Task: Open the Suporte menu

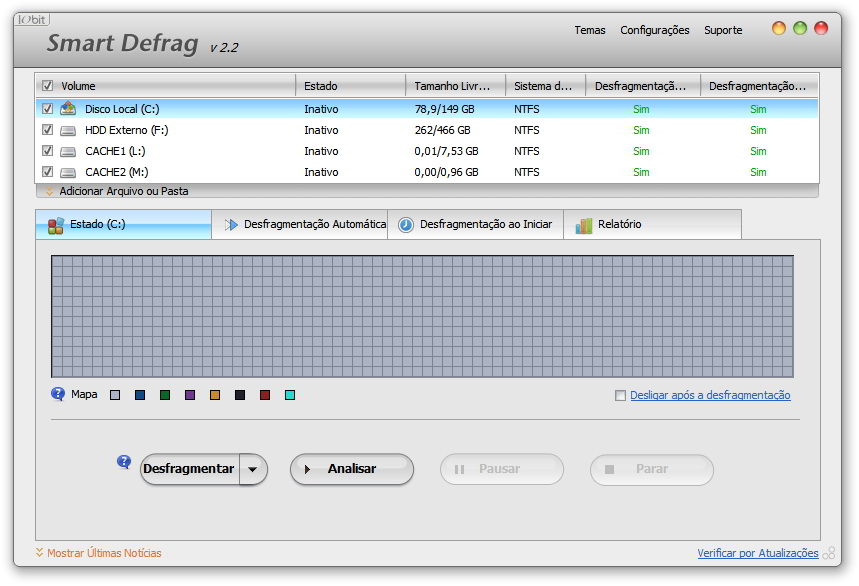Action: point(723,30)
